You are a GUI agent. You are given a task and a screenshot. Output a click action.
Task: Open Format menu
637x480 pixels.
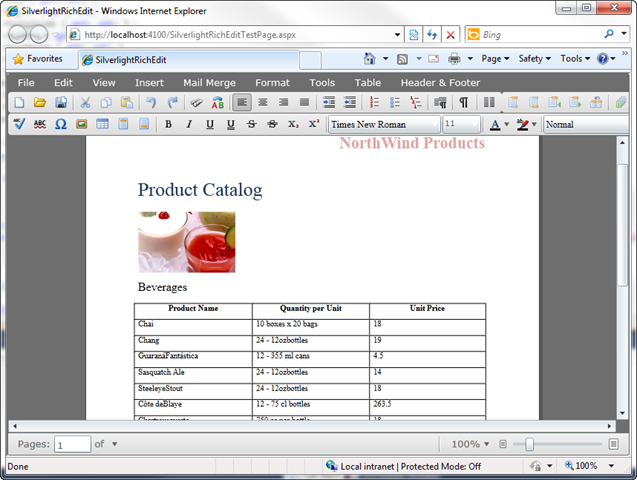click(273, 83)
